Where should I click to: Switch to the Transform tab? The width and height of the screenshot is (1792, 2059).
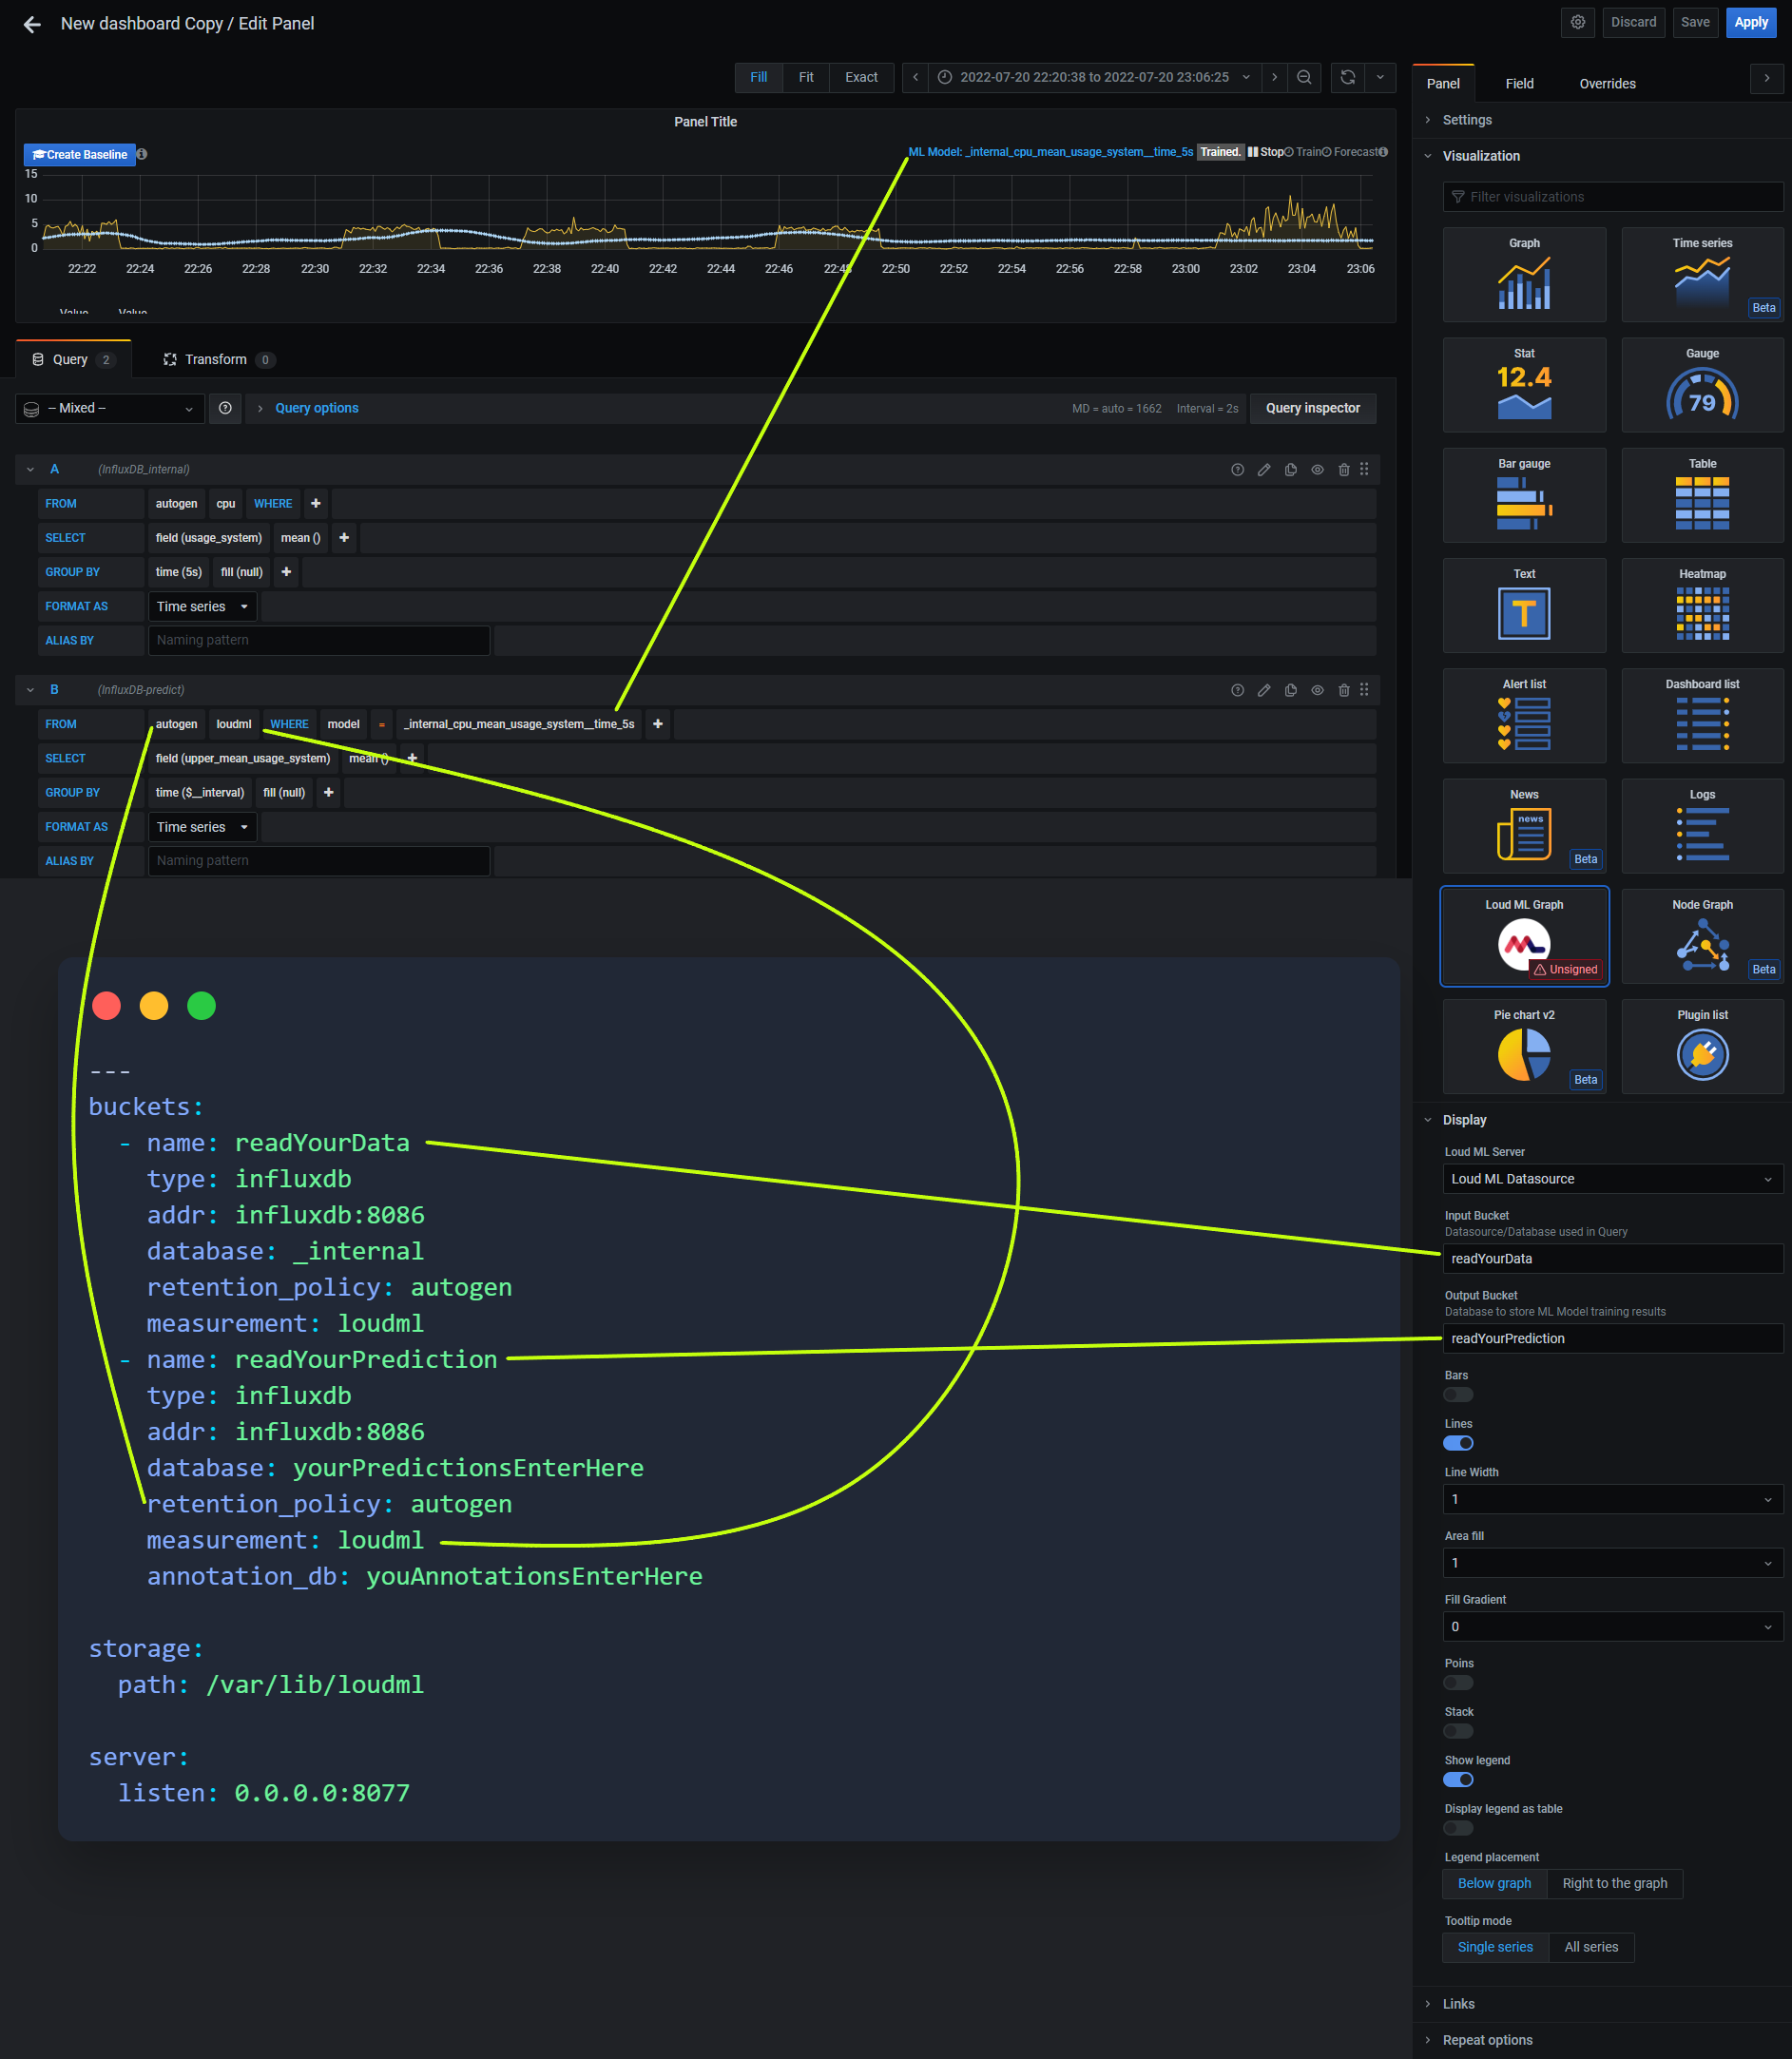[216, 359]
